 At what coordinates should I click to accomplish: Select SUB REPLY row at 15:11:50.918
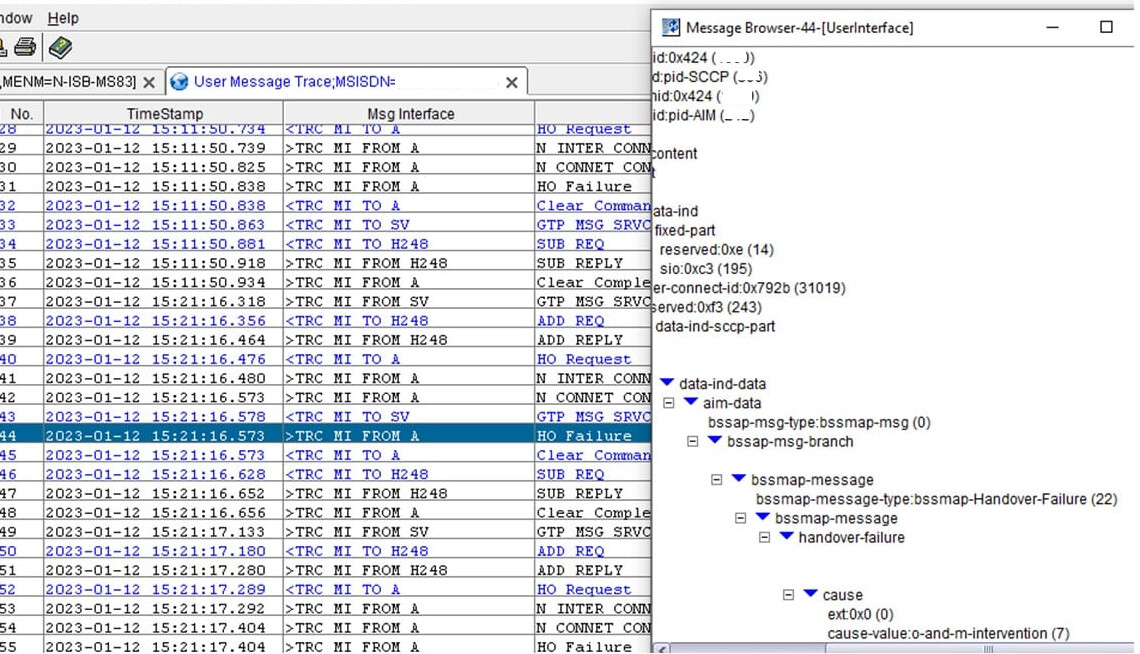tap(325, 263)
